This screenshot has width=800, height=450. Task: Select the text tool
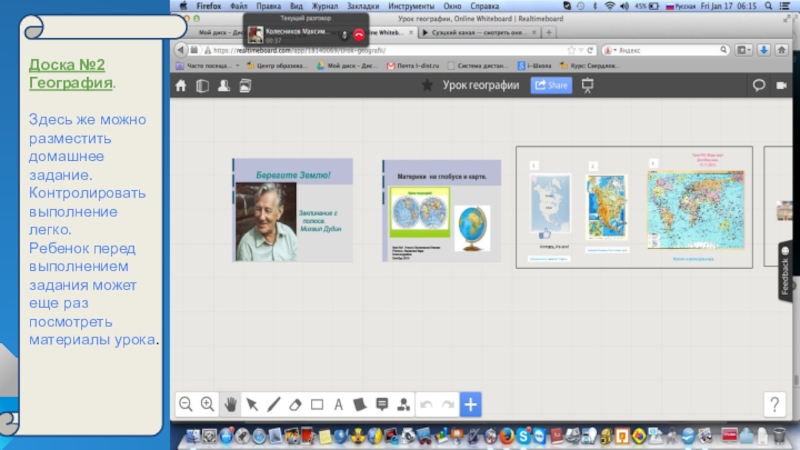pos(338,404)
